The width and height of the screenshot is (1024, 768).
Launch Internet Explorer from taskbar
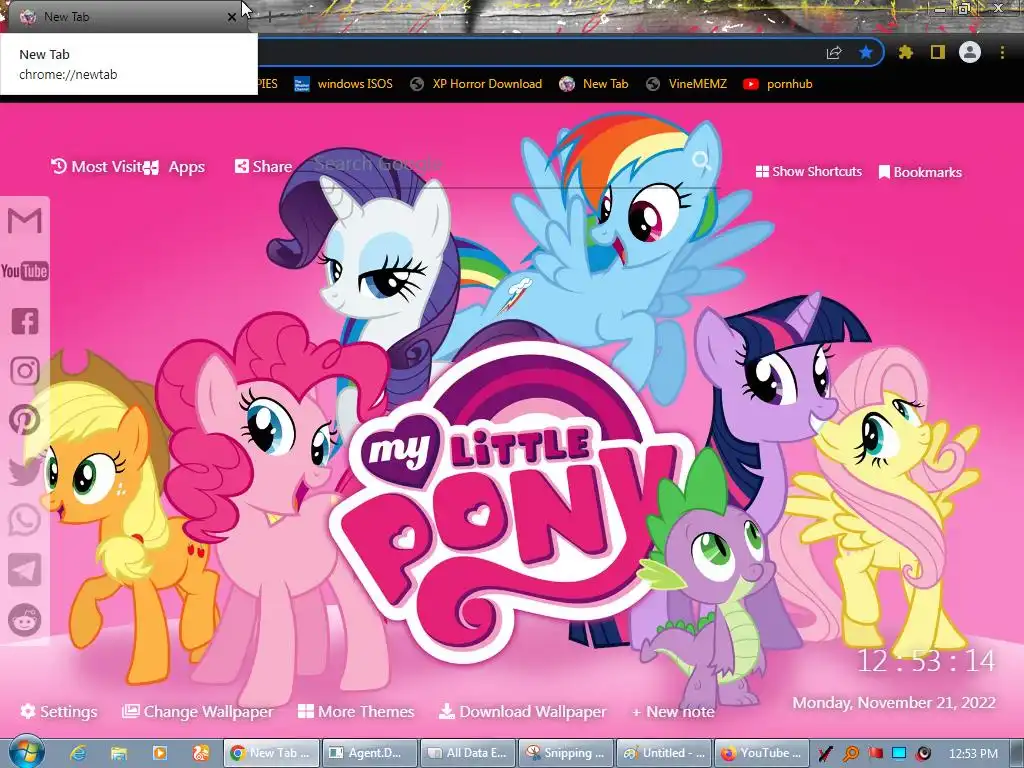78,753
